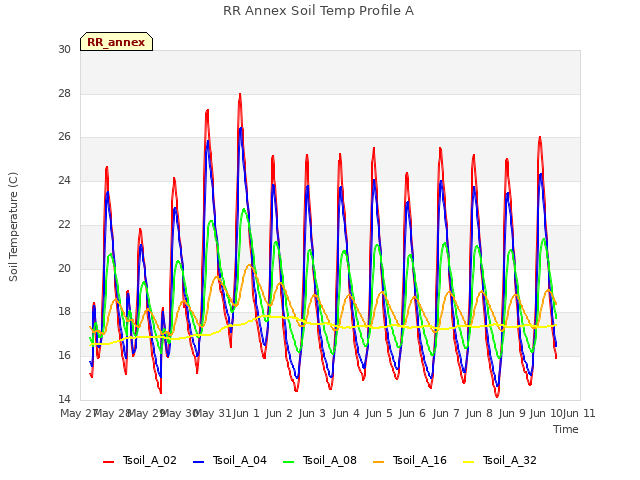Click the Jun 7 x-axis tick label
Image resolution: width=640 pixels, height=480 pixels.
coord(446,413)
